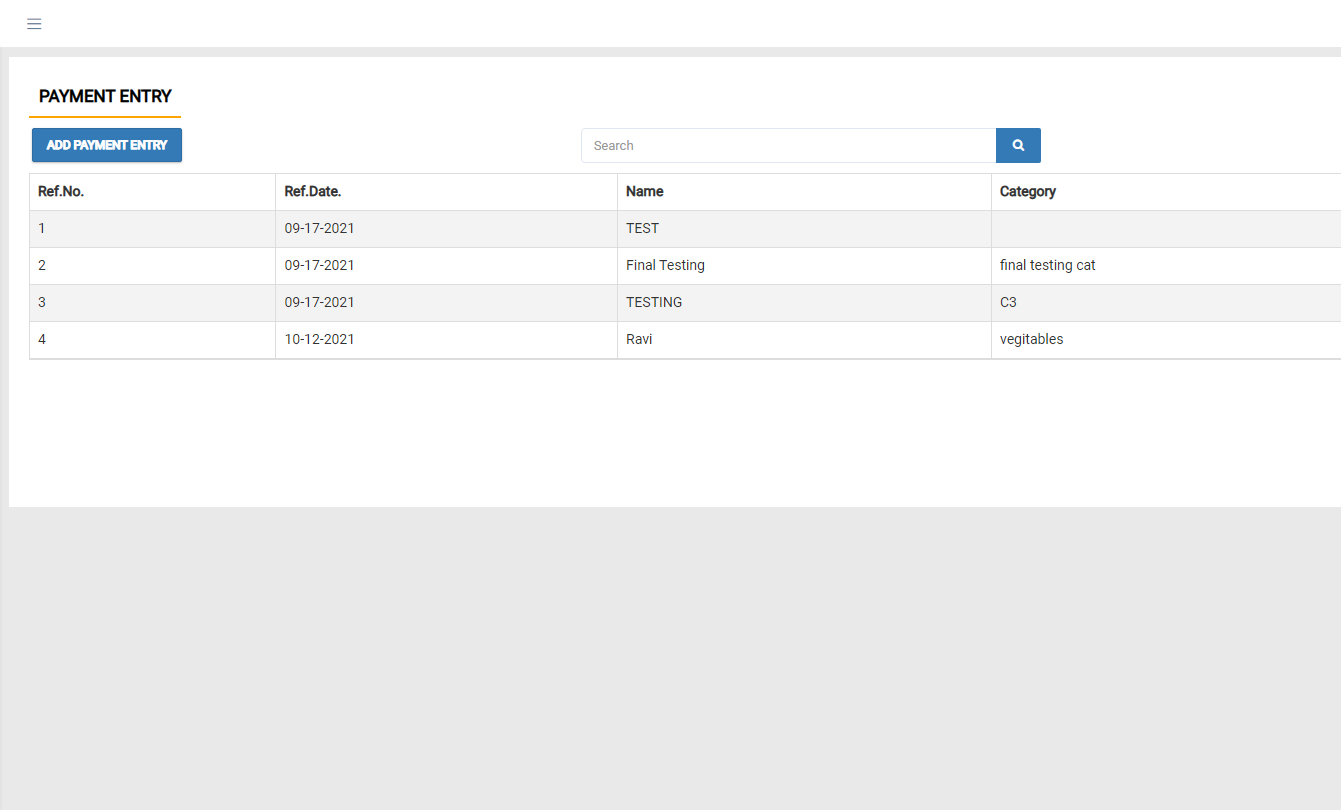The height and width of the screenshot is (810, 1341).
Task: Click the magnifier search button
Action: [x=1018, y=145]
